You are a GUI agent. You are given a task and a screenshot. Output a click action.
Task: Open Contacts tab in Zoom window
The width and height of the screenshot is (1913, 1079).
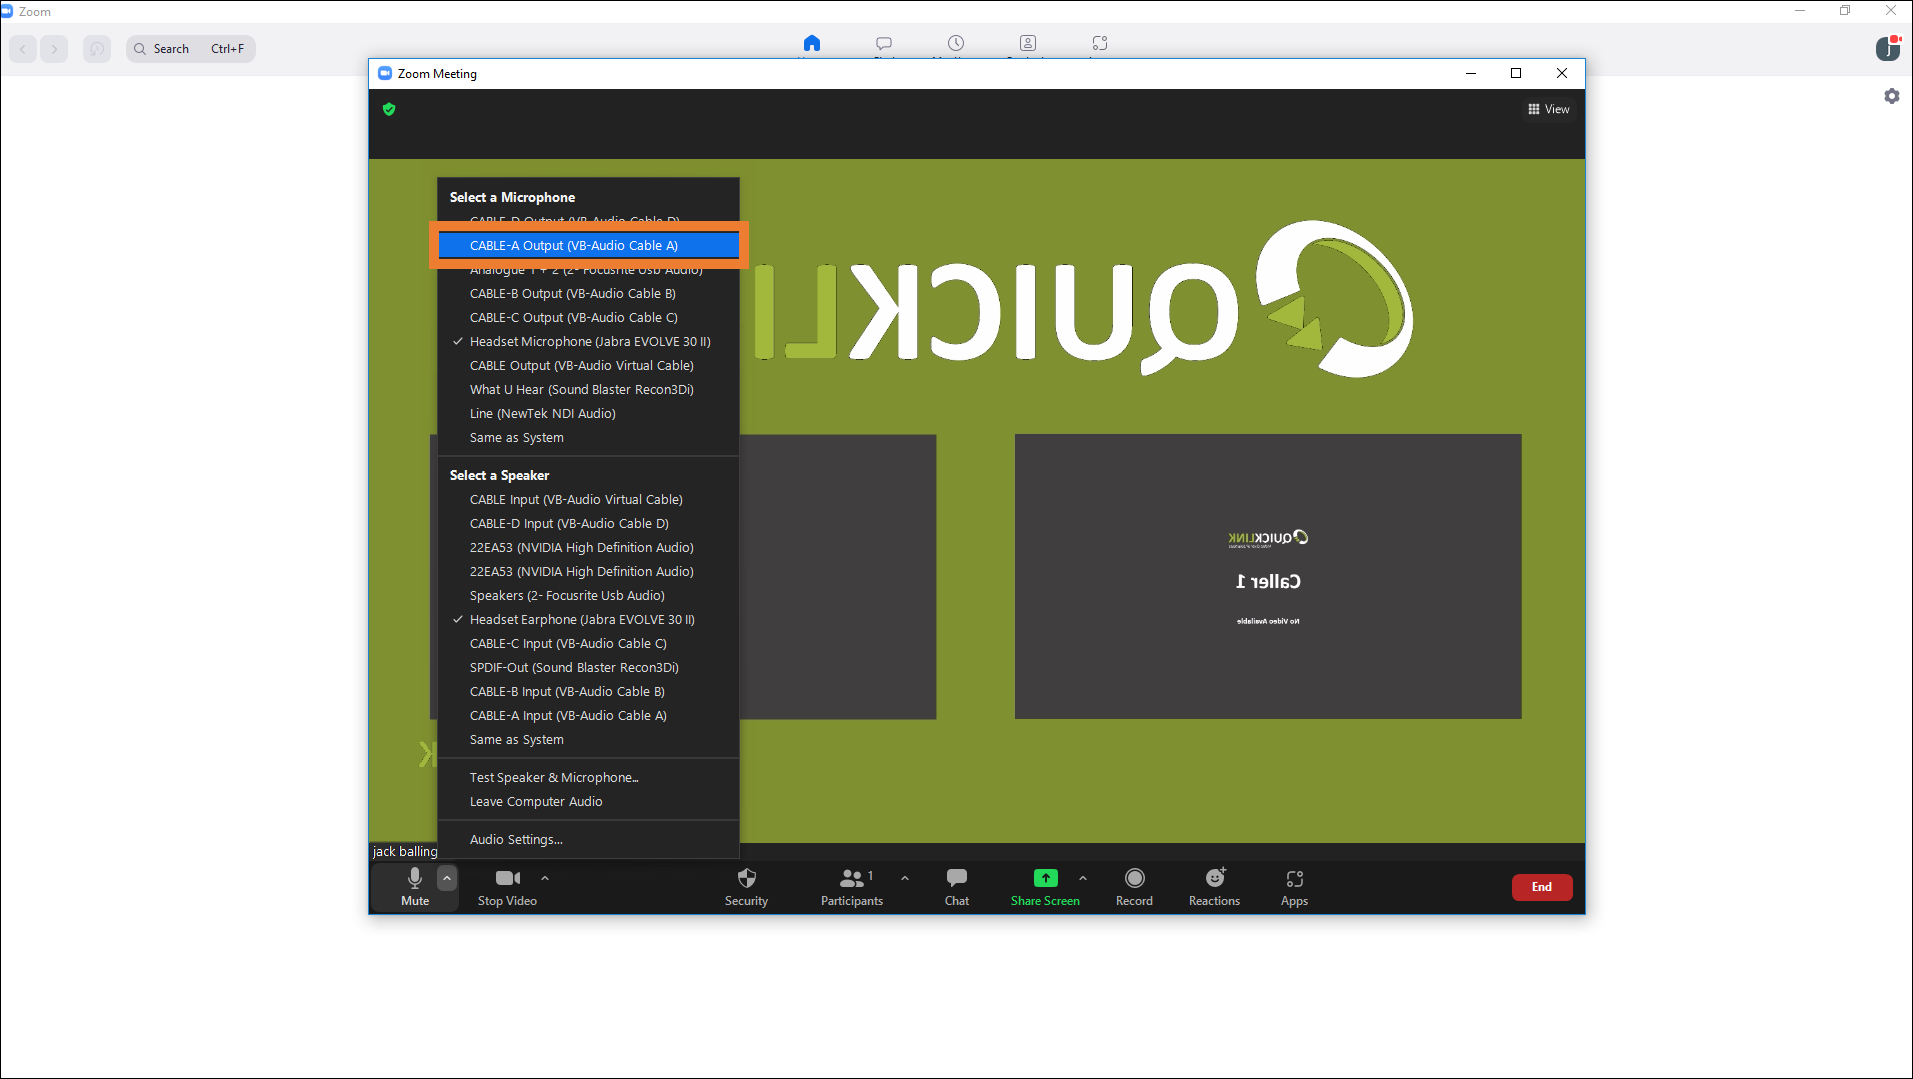tap(1028, 43)
